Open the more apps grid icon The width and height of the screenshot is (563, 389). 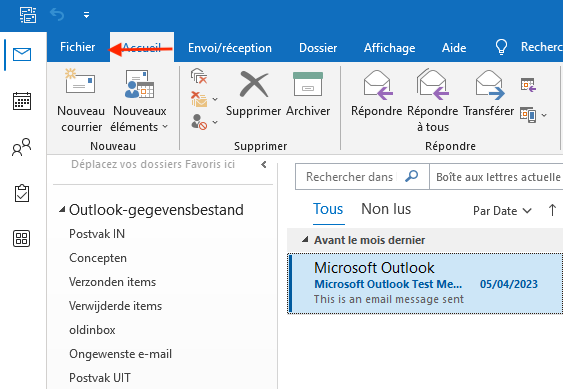(x=22, y=239)
